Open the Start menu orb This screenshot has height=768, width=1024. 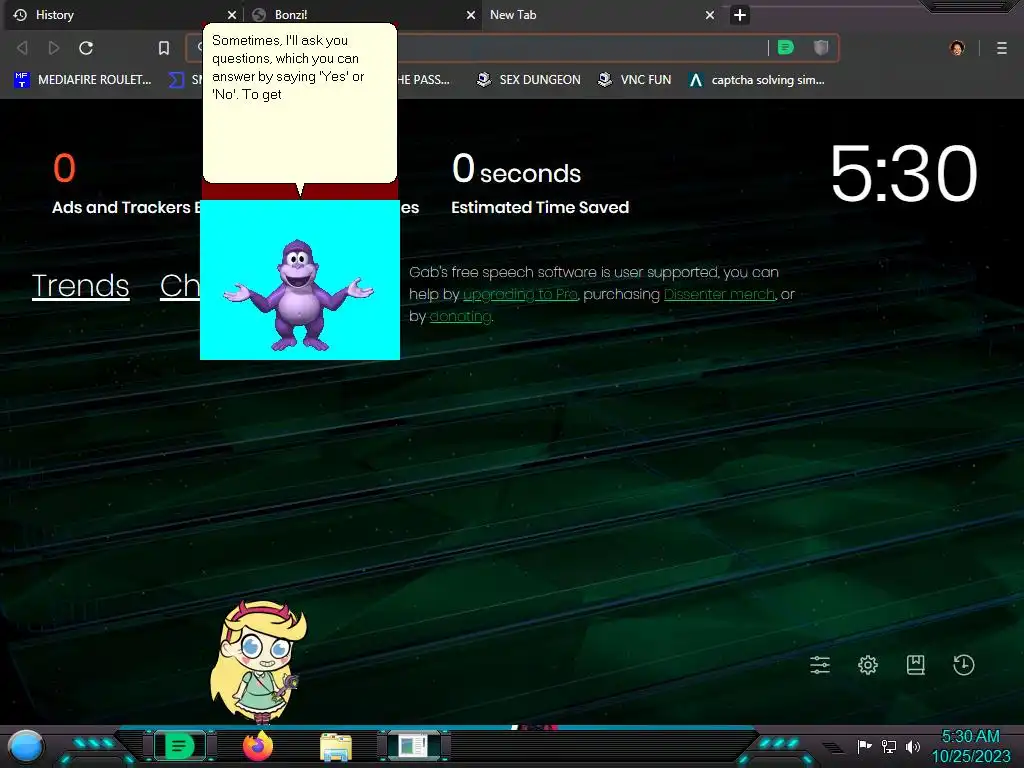pyautogui.click(x=26, y=746)
